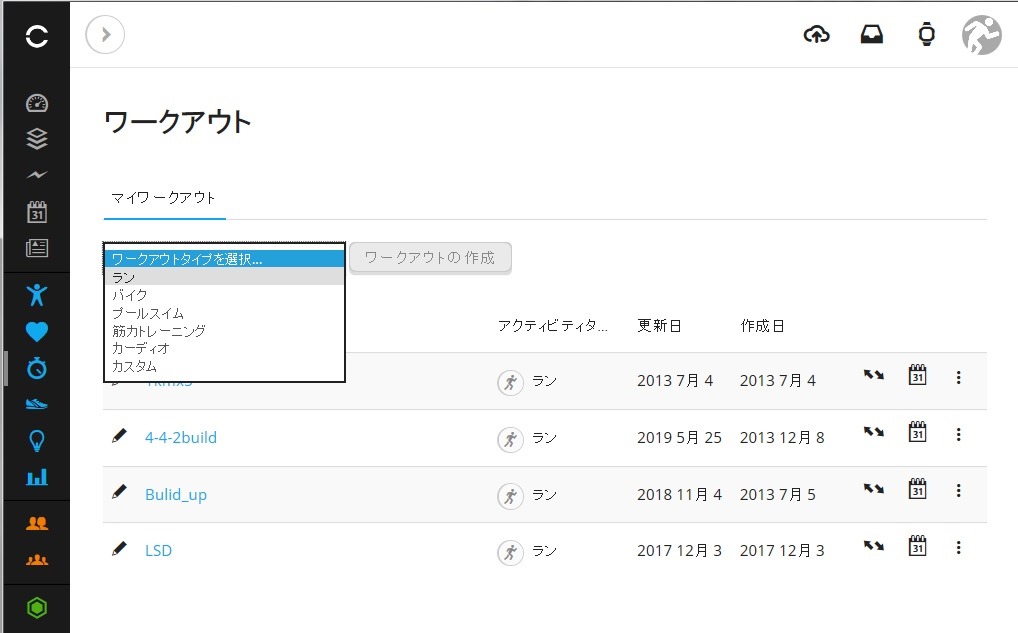
Task: Open the runner profile avatar
Action: tap(981, 35)
